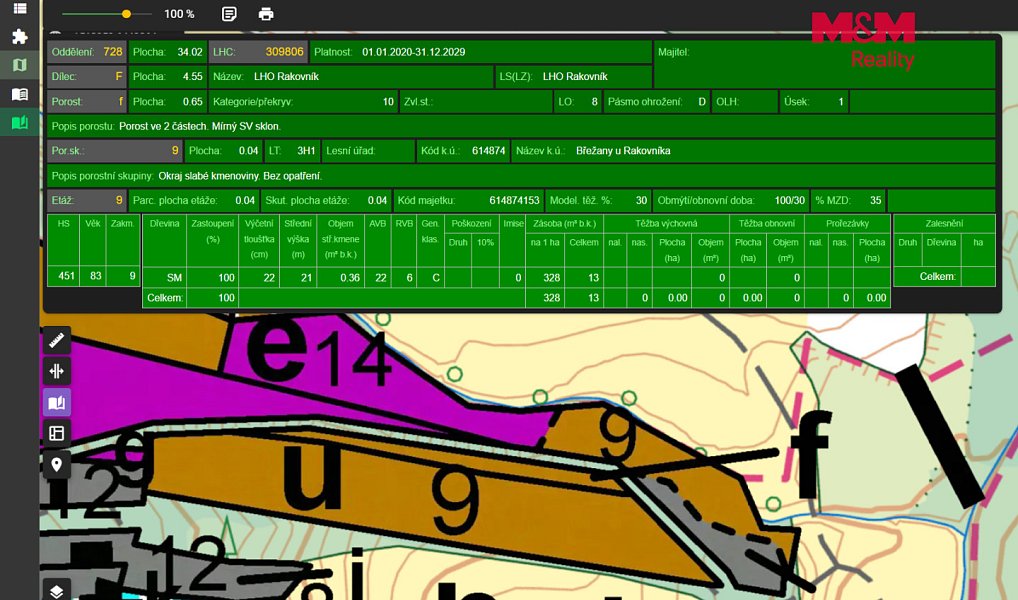Open the map layers icon
1018x600 pixels.
click(x=56, y=590)
